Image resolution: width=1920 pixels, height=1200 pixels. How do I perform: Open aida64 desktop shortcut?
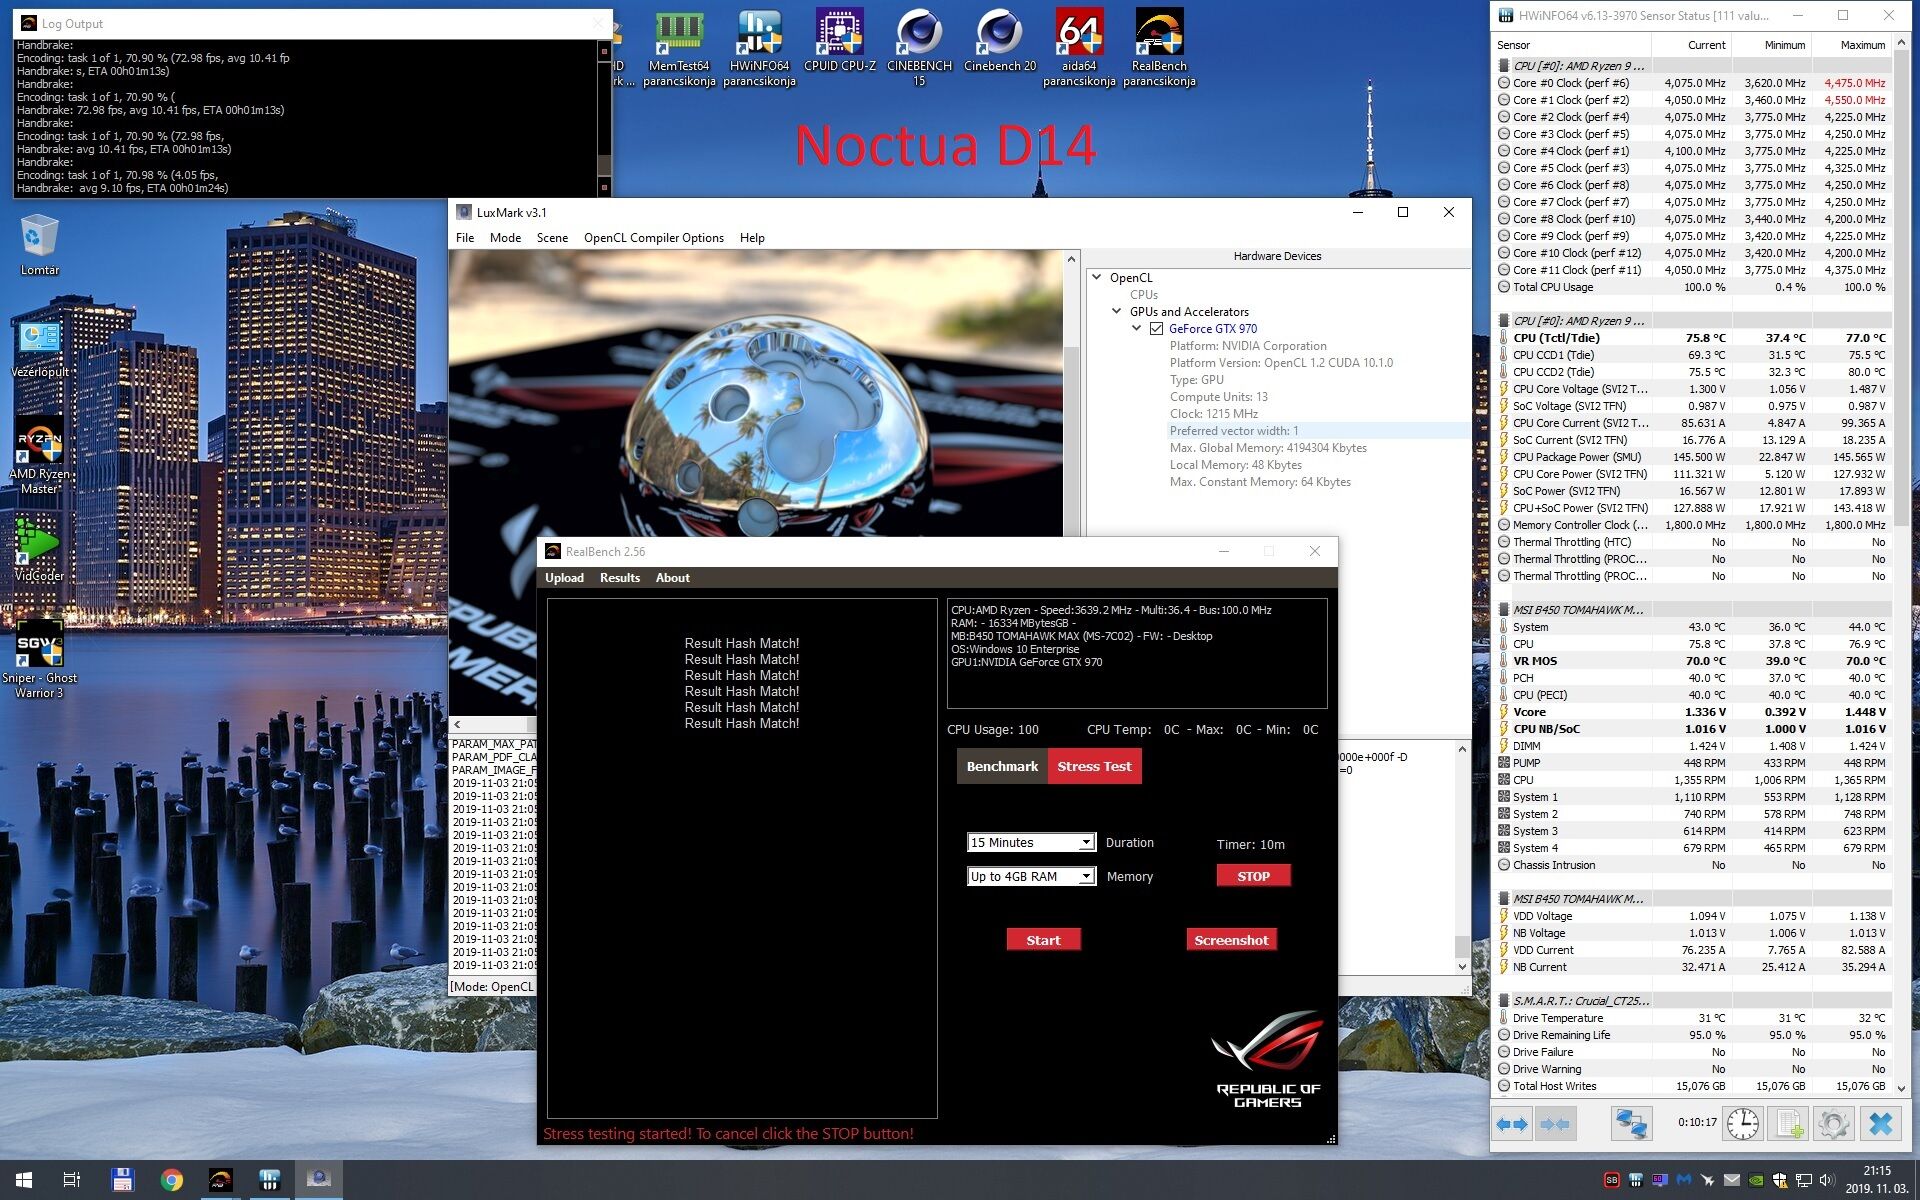(x=1079, y=49)
